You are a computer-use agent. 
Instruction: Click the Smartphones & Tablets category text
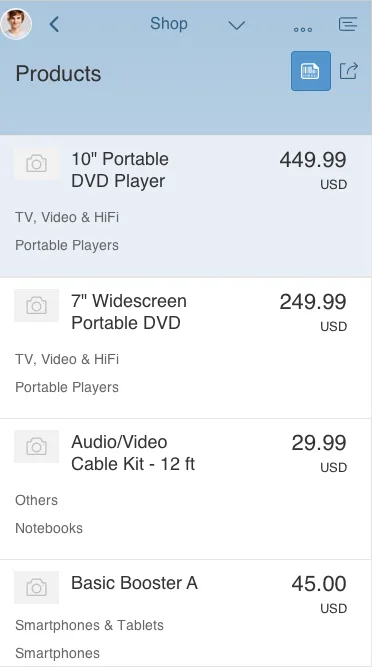[x=89, y=625]
